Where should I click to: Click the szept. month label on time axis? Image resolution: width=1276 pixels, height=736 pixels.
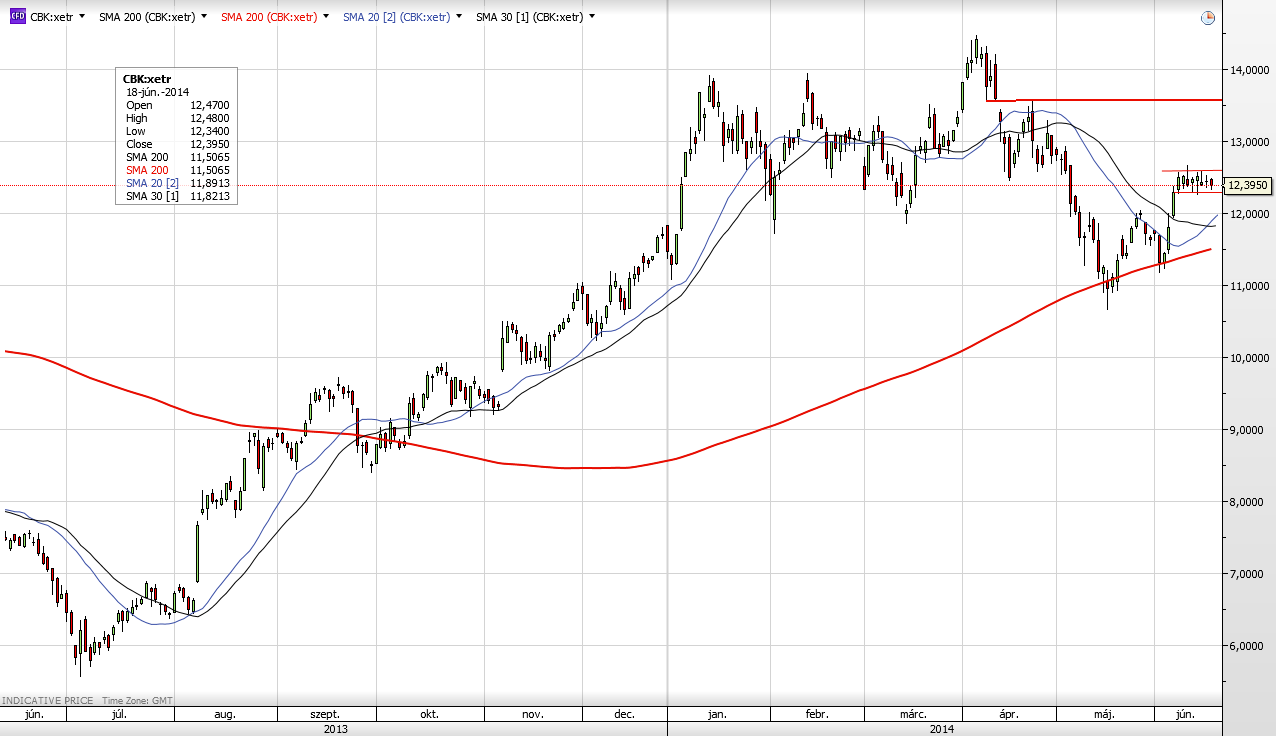pos(325,715)
